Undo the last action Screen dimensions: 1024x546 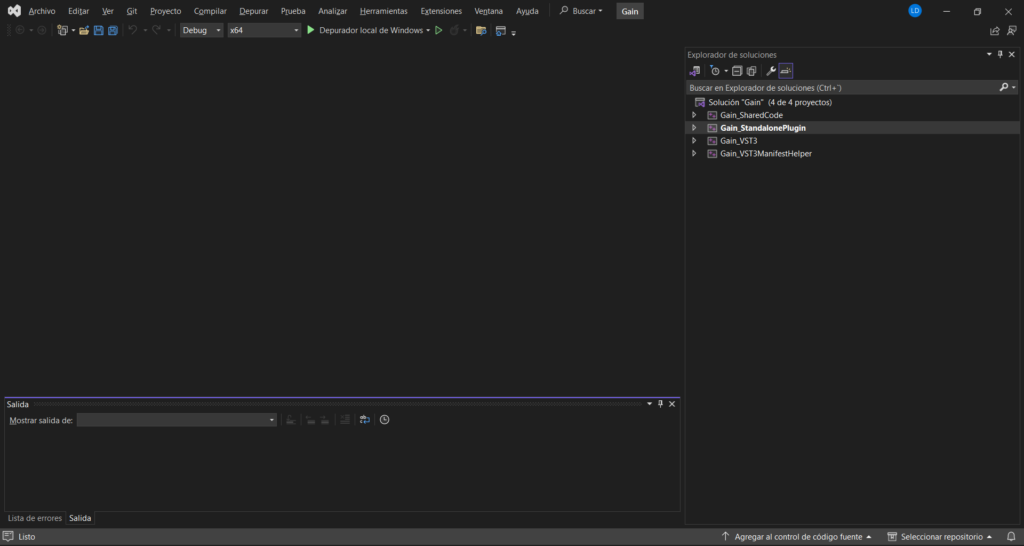pos(133,31)
